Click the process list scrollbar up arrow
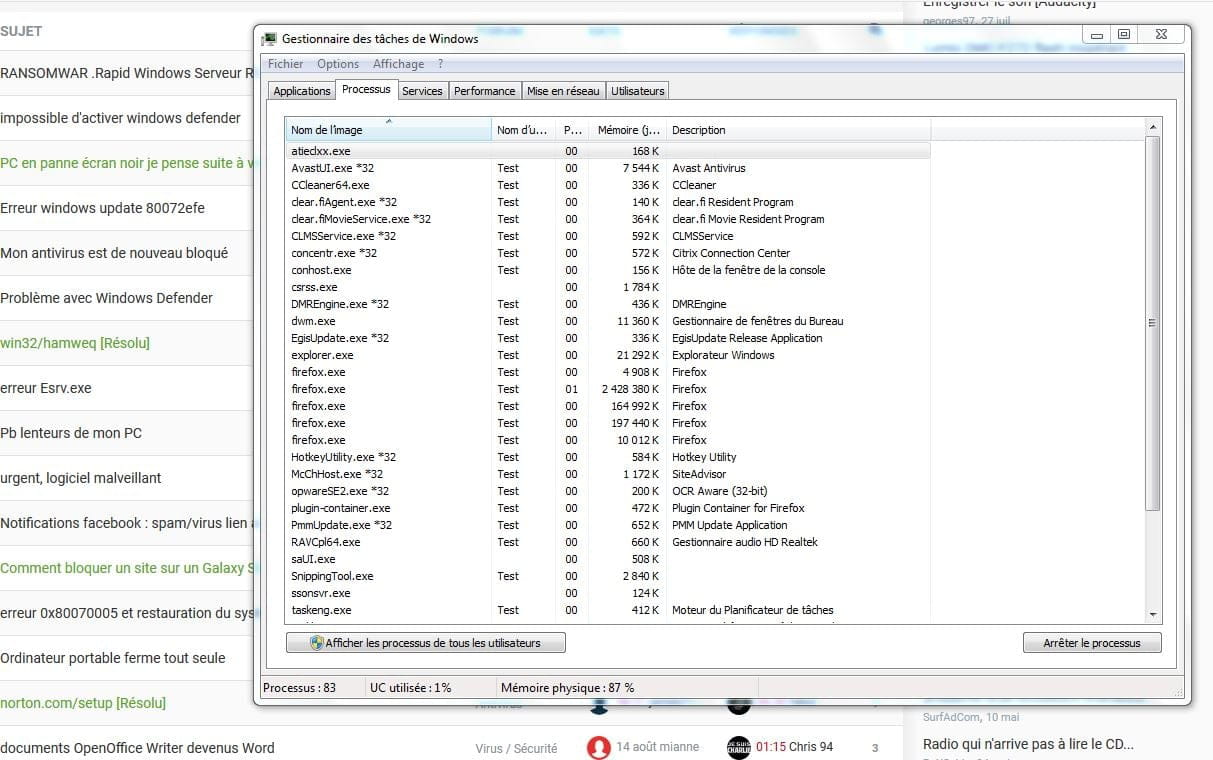 click(x=1152, y=127)
